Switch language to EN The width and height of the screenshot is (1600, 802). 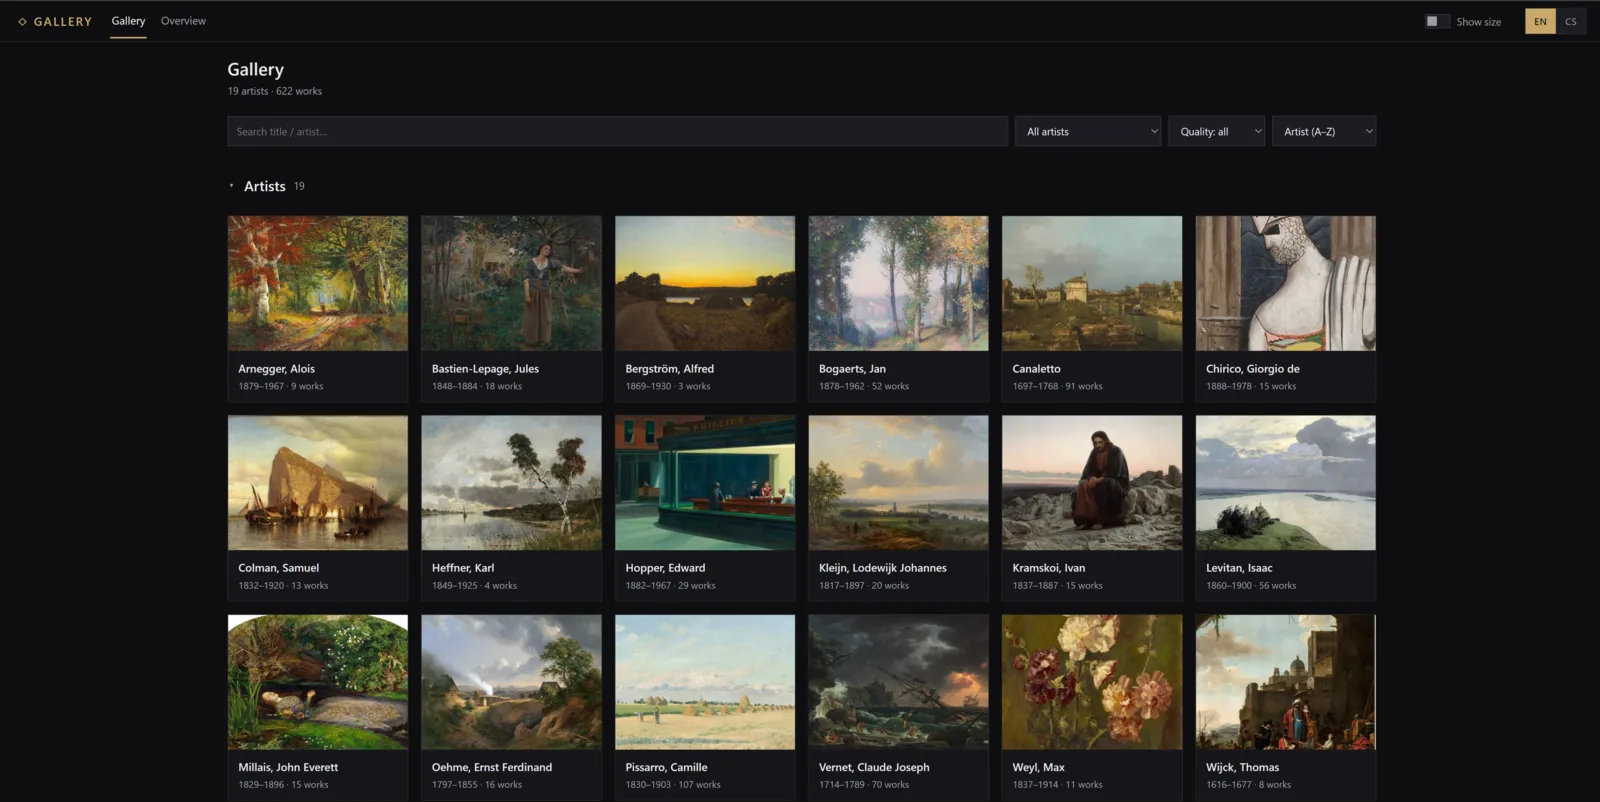pos(1540,21)
